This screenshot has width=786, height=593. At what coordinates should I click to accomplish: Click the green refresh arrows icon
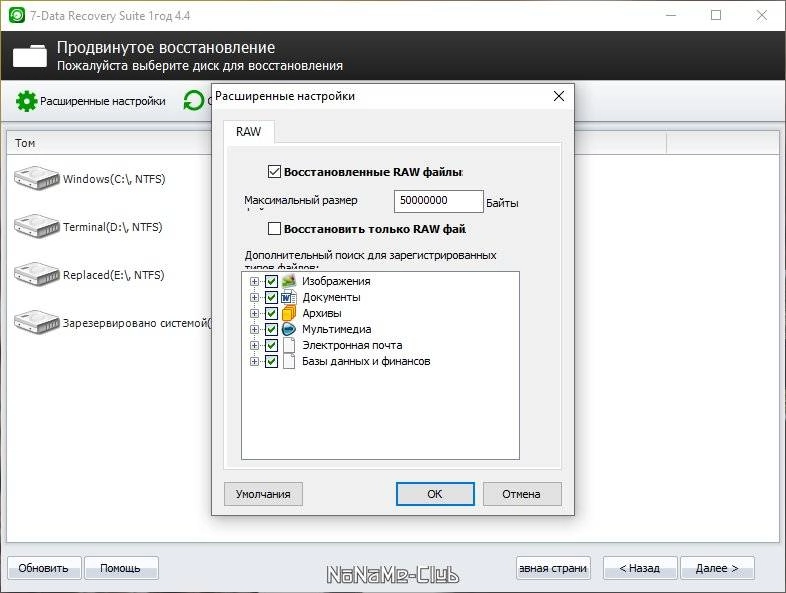[x=194, y=101]
